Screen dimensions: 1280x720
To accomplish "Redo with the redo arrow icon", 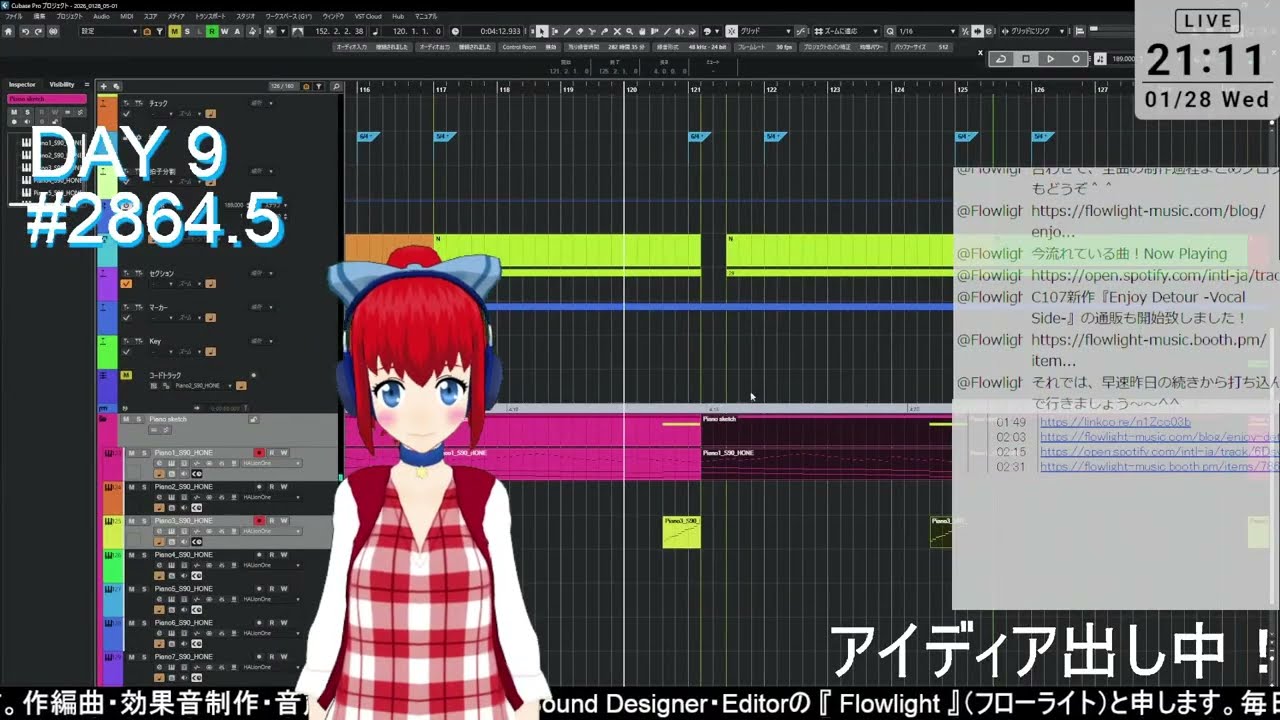I will 38,31.
